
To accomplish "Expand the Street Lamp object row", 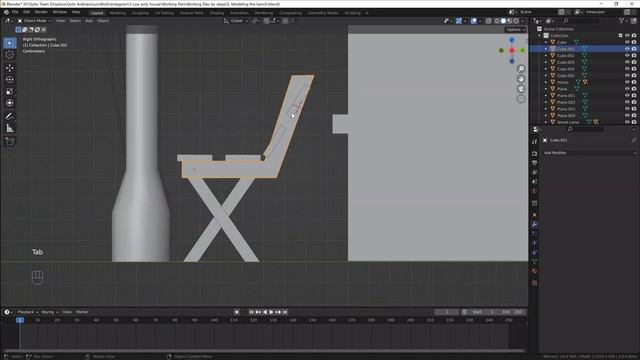I will [x=546, y=122].
